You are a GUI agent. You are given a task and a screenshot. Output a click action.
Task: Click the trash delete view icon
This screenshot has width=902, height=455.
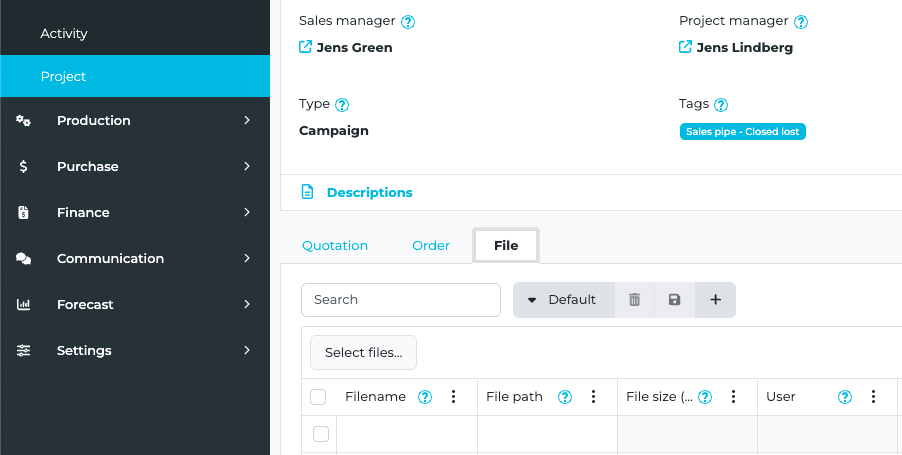point(634,300)
